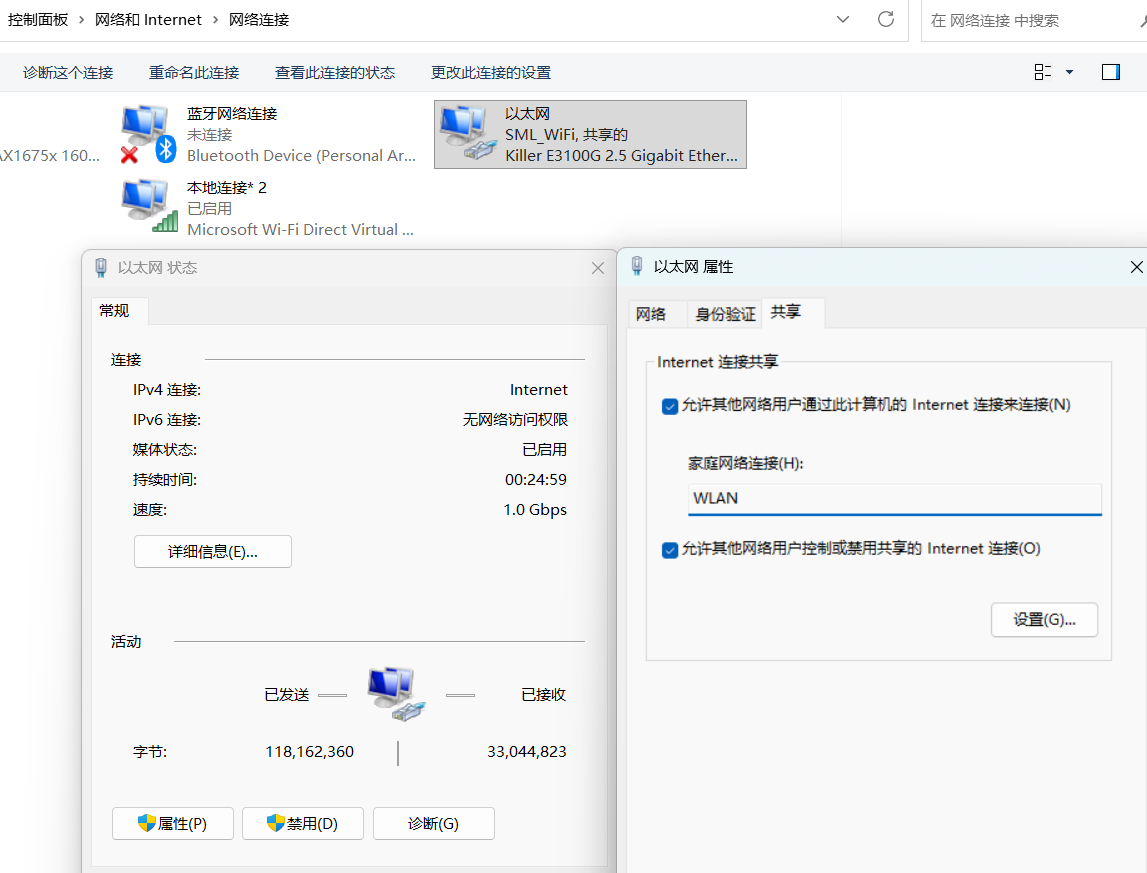The image size is (1147, 873).
Task: Click the Killer E3100G 2.5 Gigabit Ether... text
Action: click(x=621, y=155)
